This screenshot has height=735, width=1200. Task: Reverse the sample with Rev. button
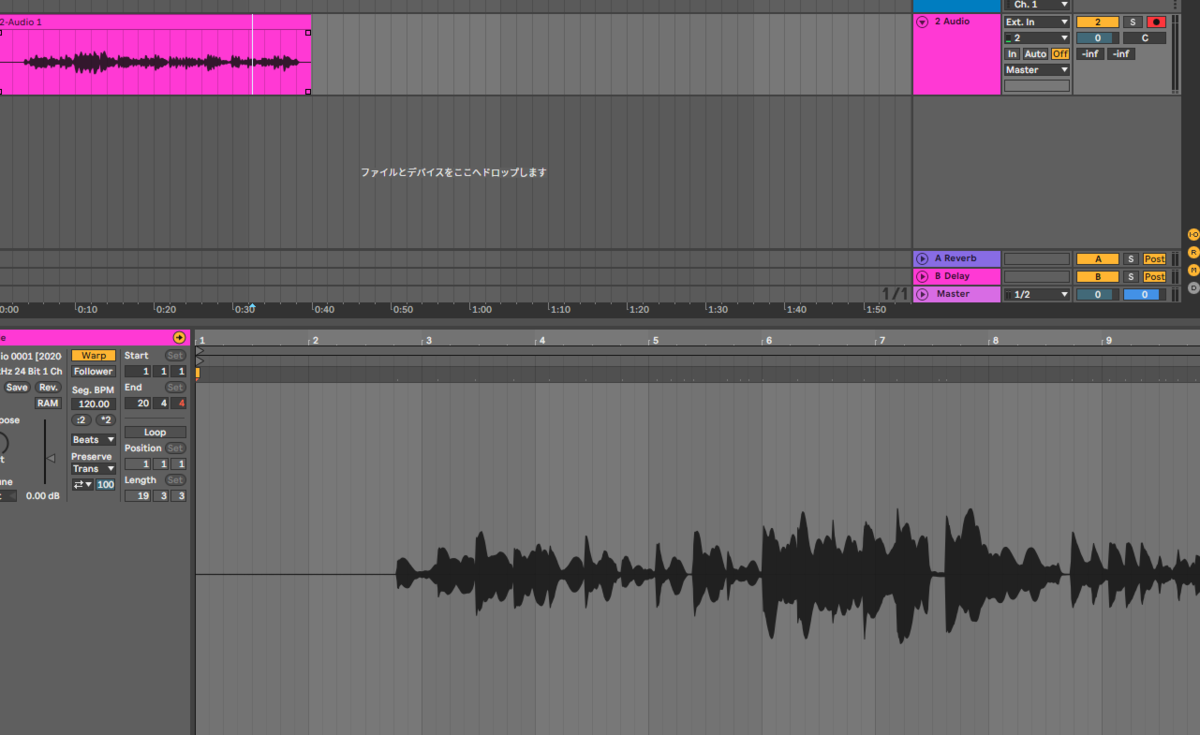(x=49, y=387)
